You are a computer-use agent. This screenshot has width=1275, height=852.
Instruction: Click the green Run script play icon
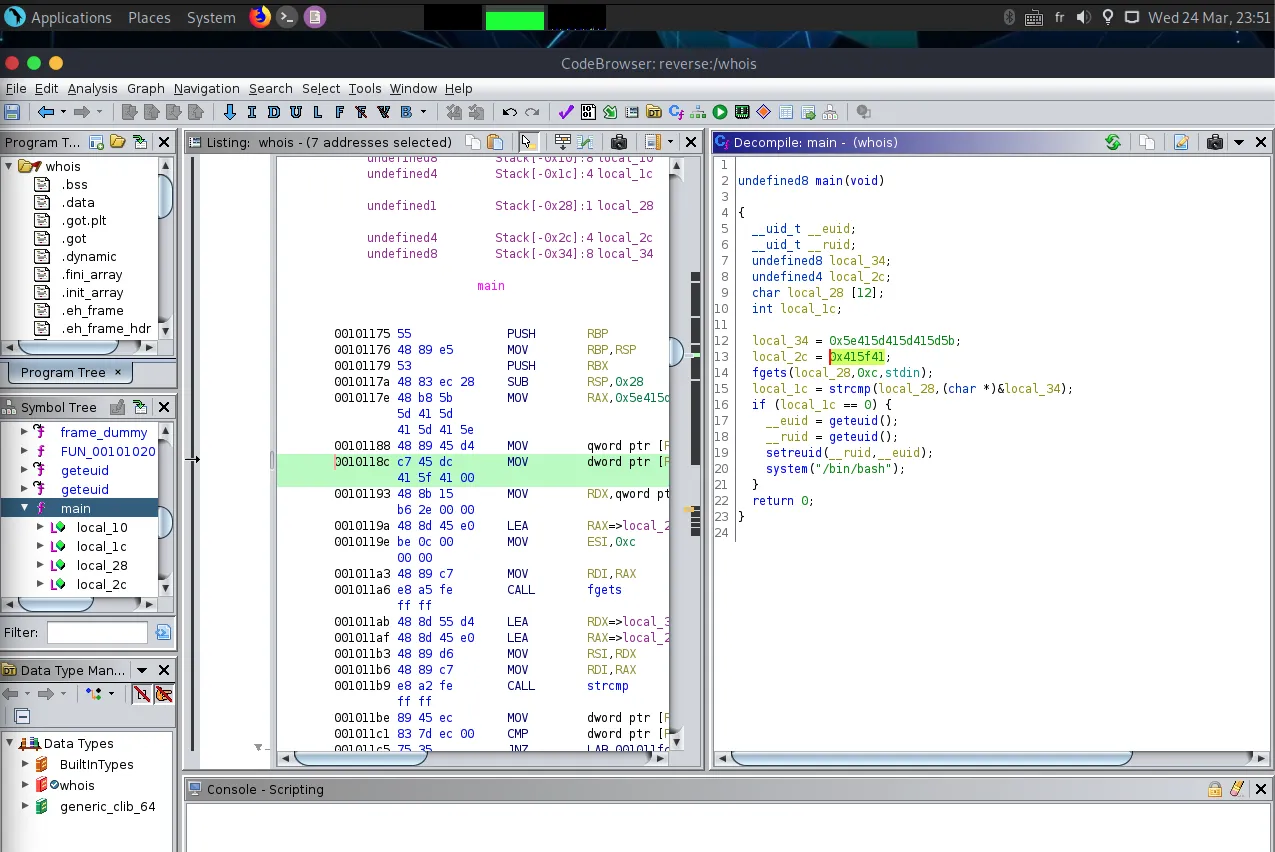coord(719,112)
